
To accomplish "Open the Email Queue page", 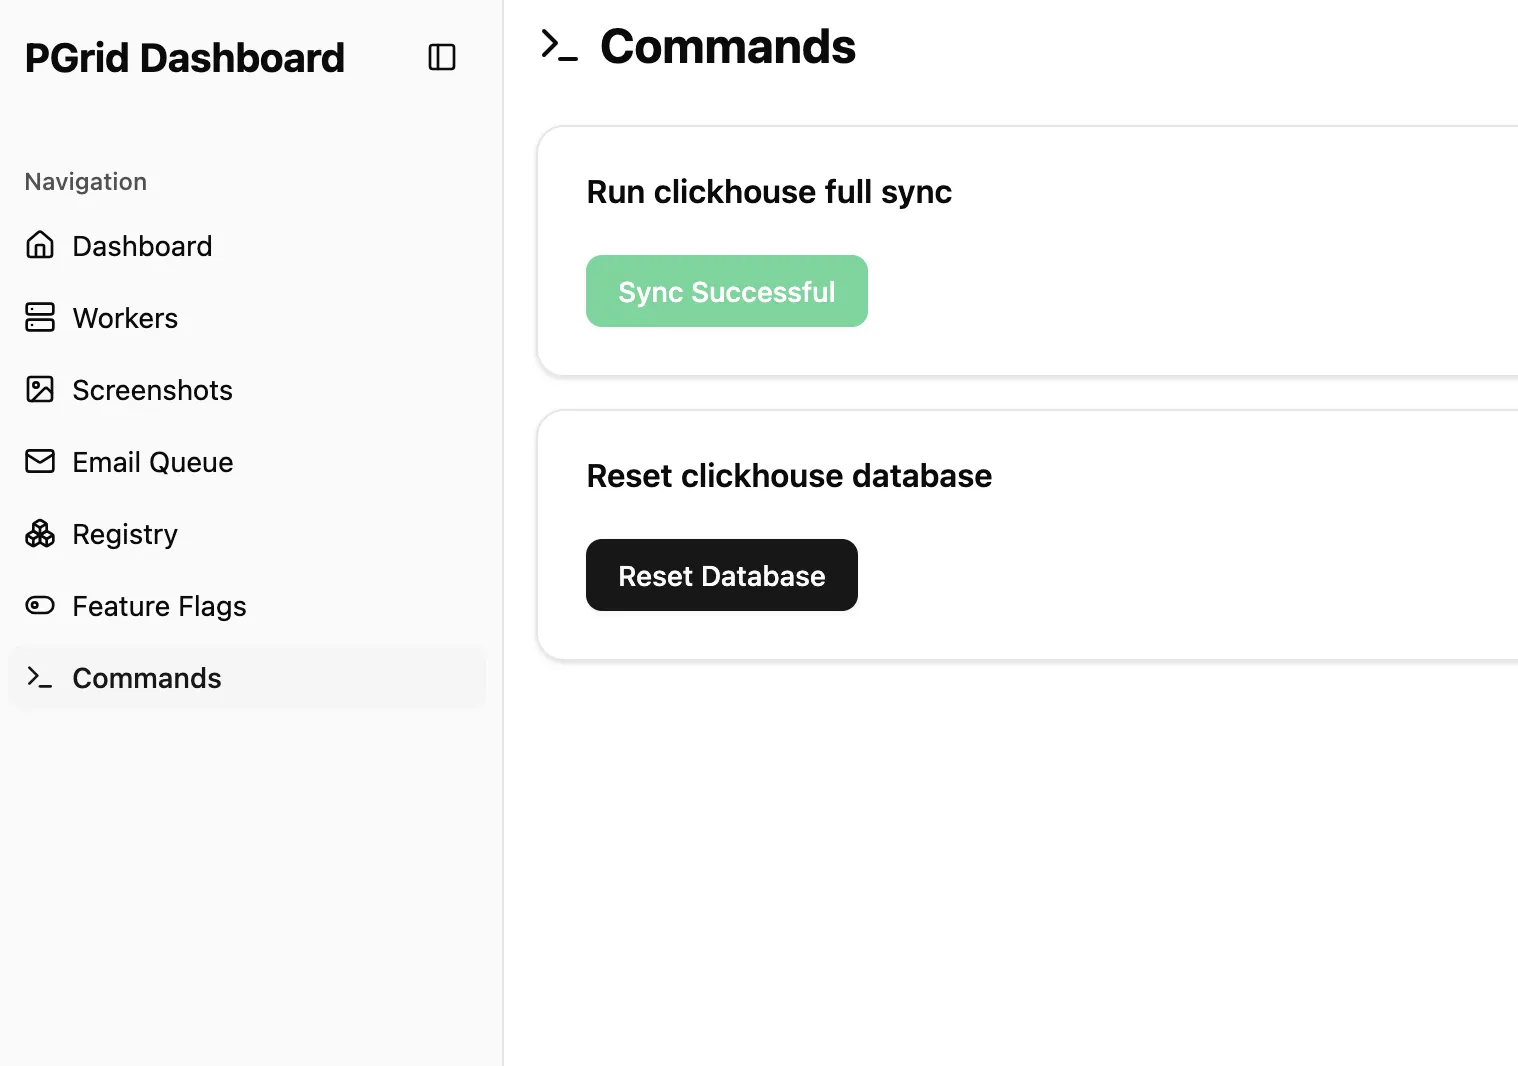I will click(x=152, y=462).
